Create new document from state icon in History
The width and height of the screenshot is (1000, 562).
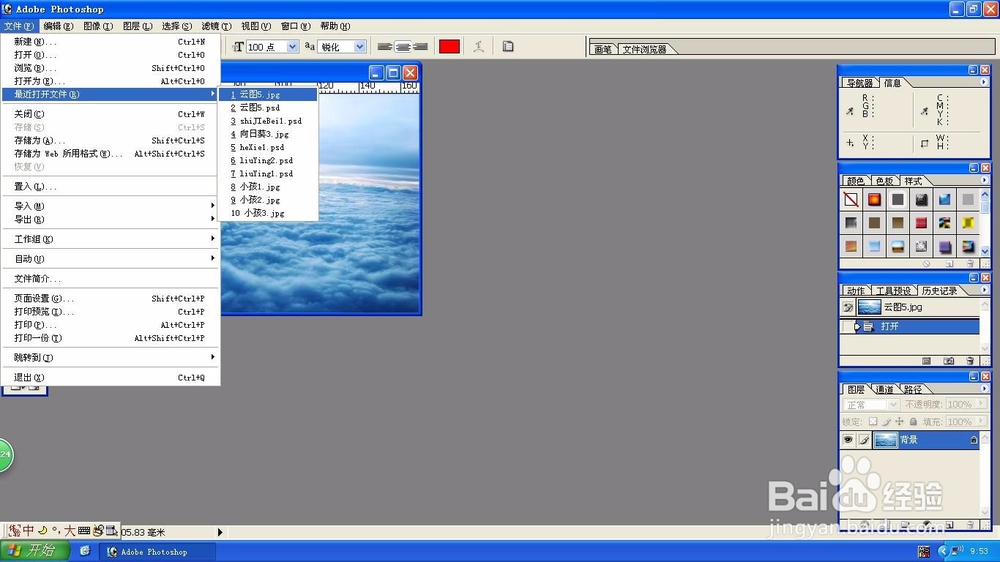[927, 361]
